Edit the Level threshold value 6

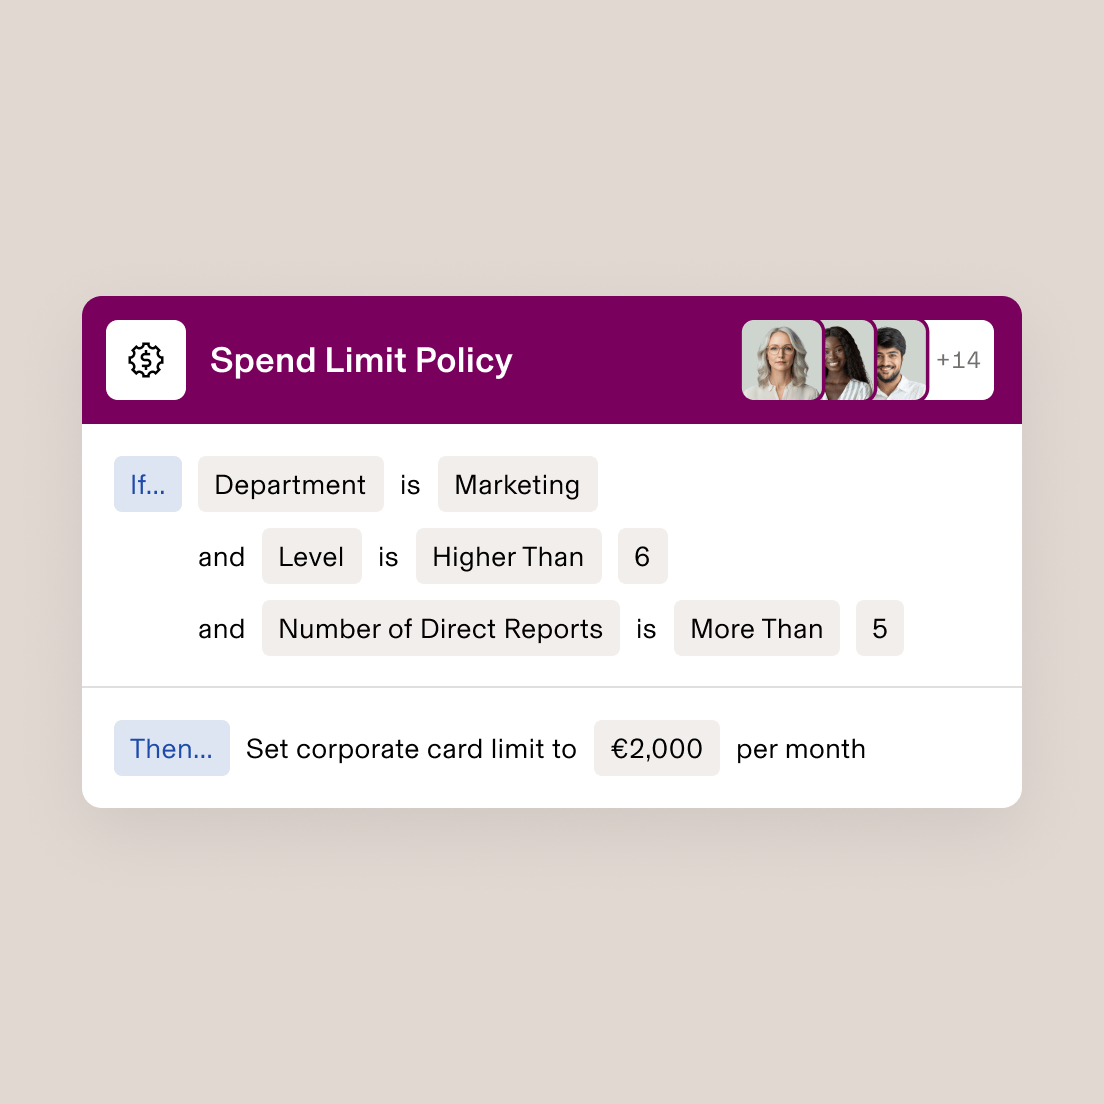(642, 556)
